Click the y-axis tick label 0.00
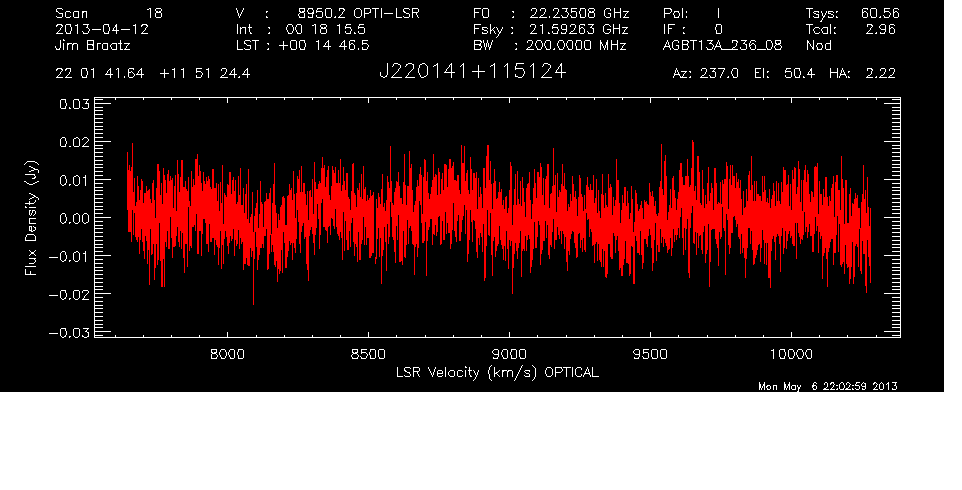The width and height of the screenshot is (962, 490). 74,218
